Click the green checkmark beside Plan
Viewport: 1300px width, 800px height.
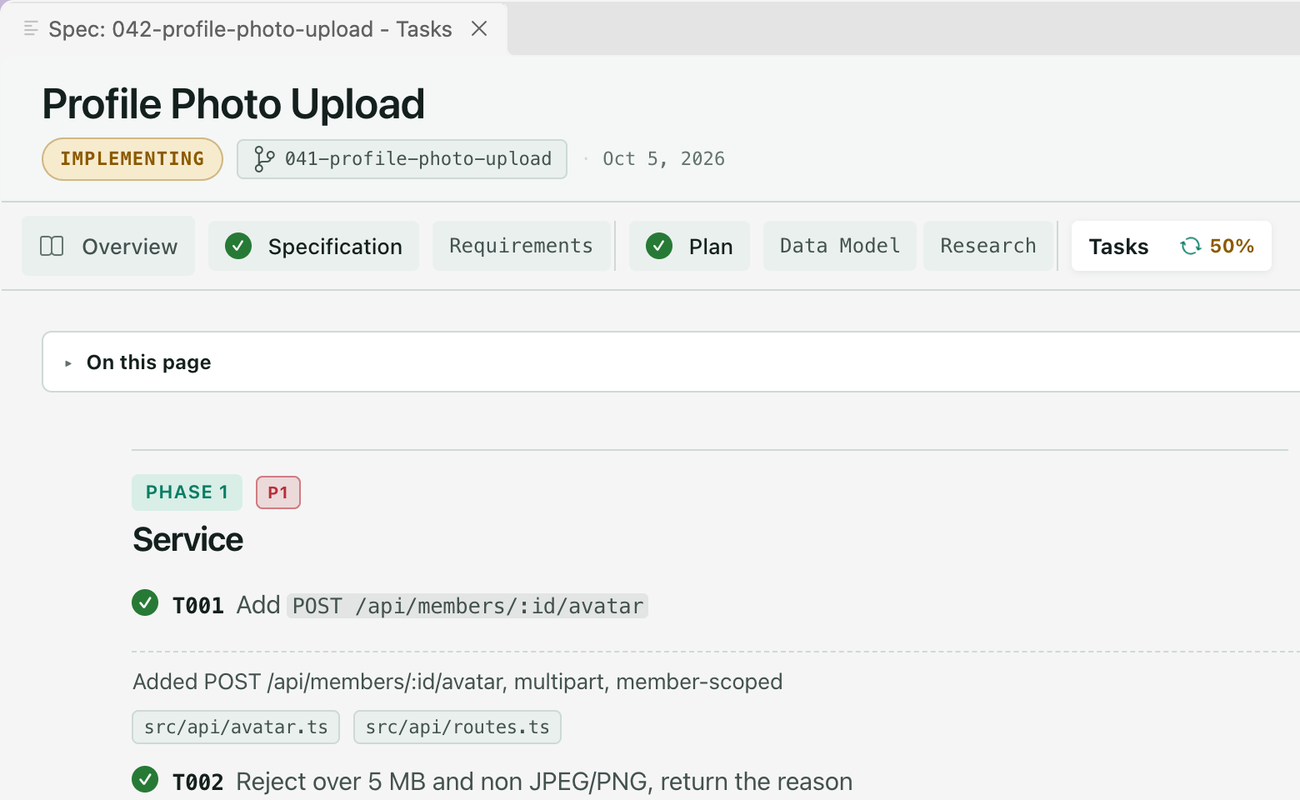659,246
